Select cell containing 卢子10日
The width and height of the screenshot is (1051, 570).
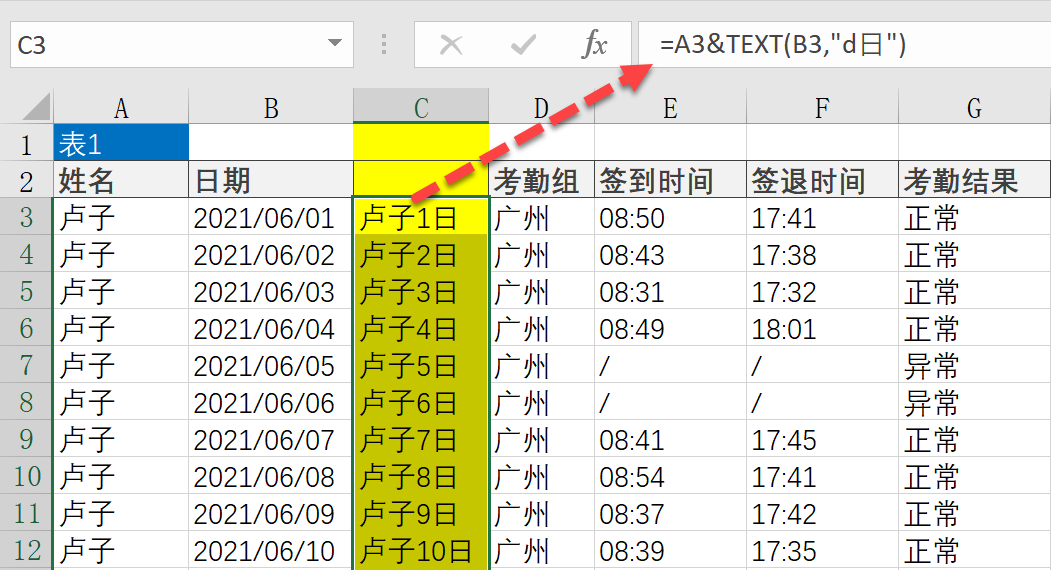coord(421,551)
